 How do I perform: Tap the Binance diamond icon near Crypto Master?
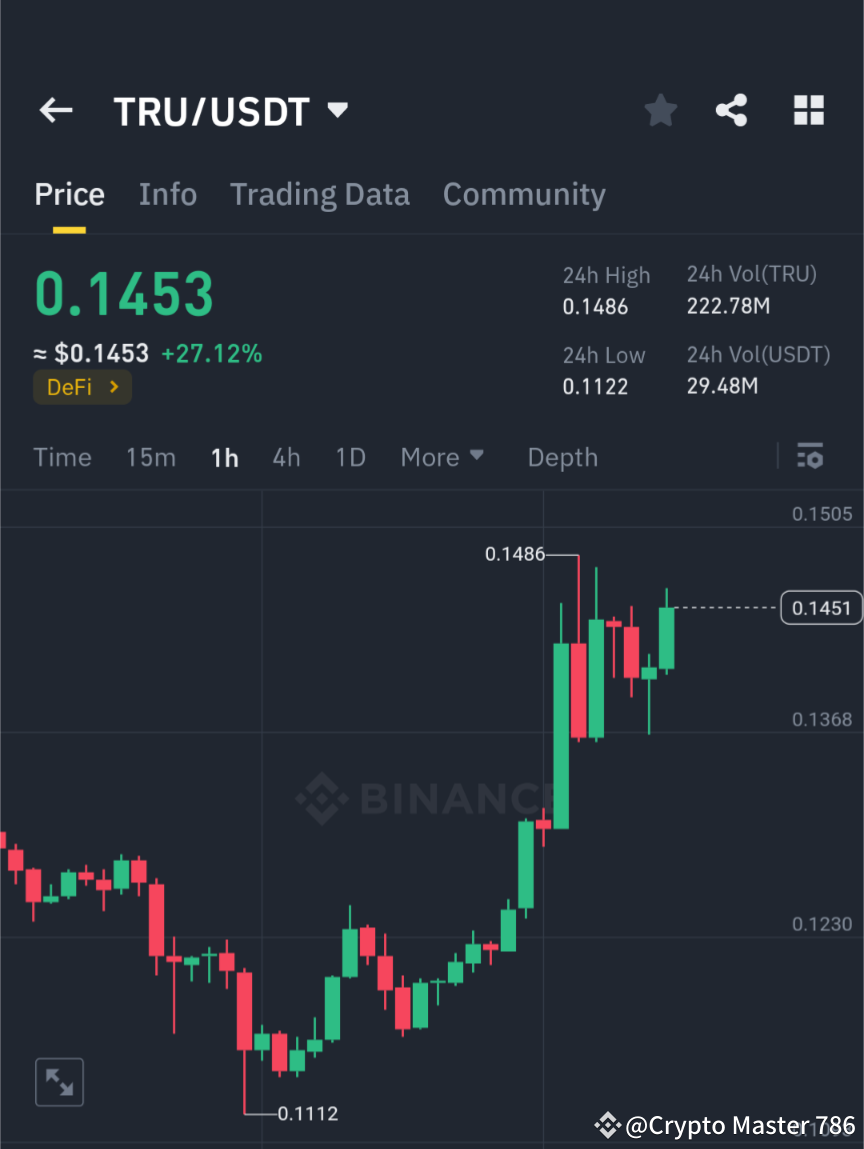click(x=608, y=1126)
